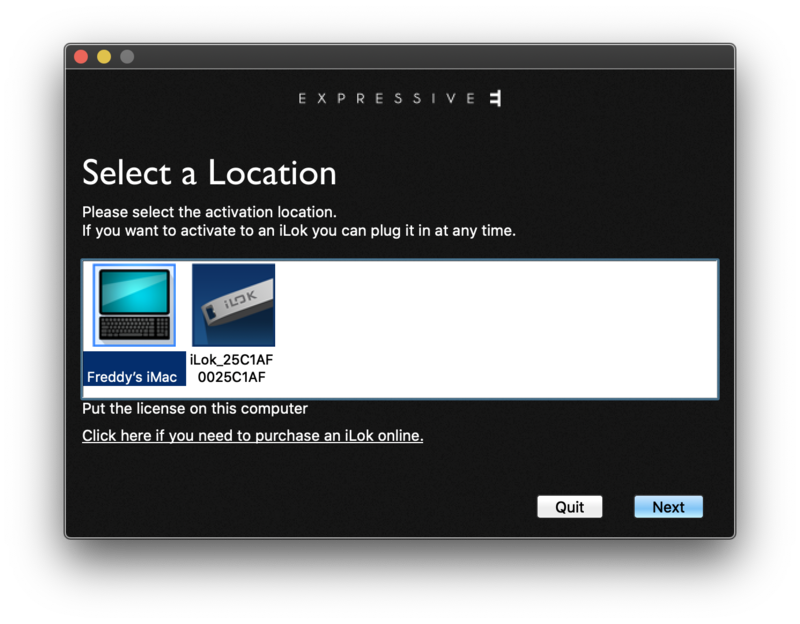Click the Next button
Viewport: 800px width, 624px height.
pos(668,507)
